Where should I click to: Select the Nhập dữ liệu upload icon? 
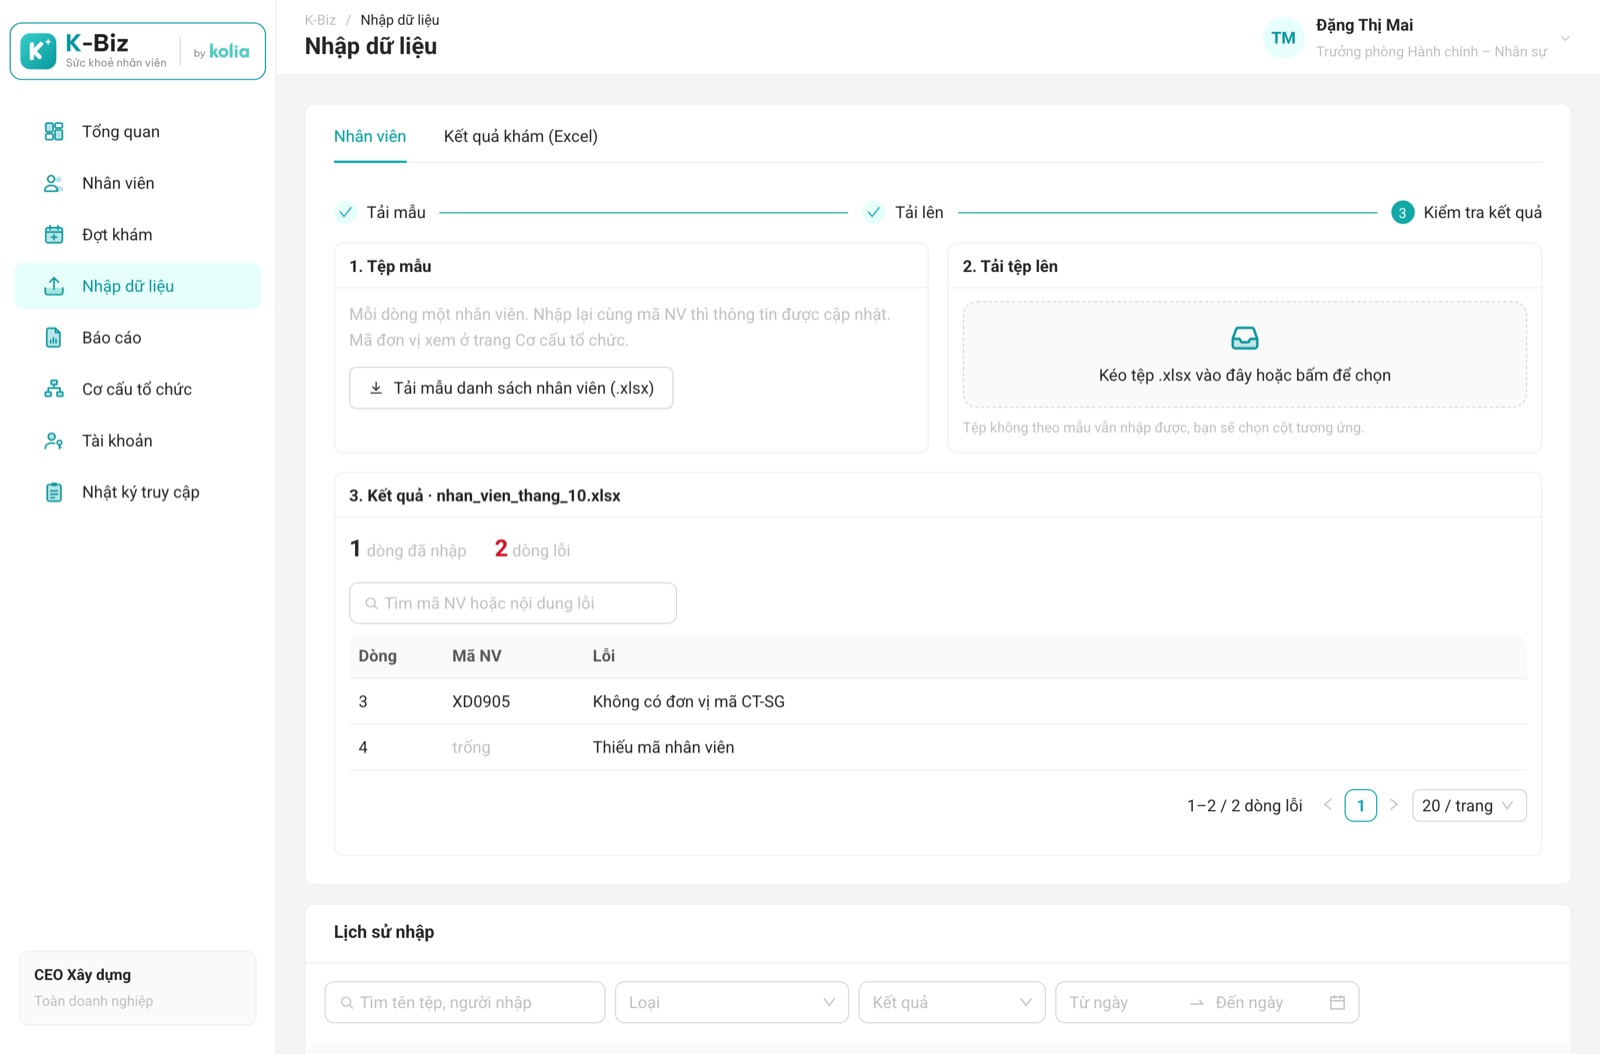pyautogui.click(x=54, y=286)
